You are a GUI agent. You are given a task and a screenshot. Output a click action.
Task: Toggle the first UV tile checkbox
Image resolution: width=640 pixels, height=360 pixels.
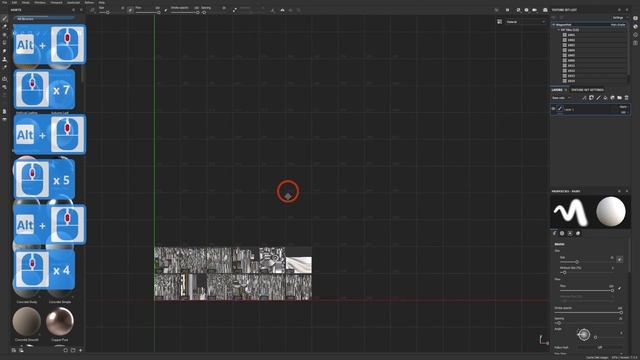pos(564,35)
